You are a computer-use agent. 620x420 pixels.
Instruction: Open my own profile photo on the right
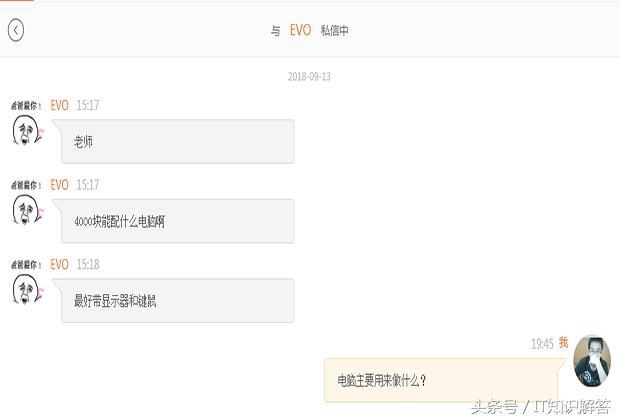[x=591, y=362]
